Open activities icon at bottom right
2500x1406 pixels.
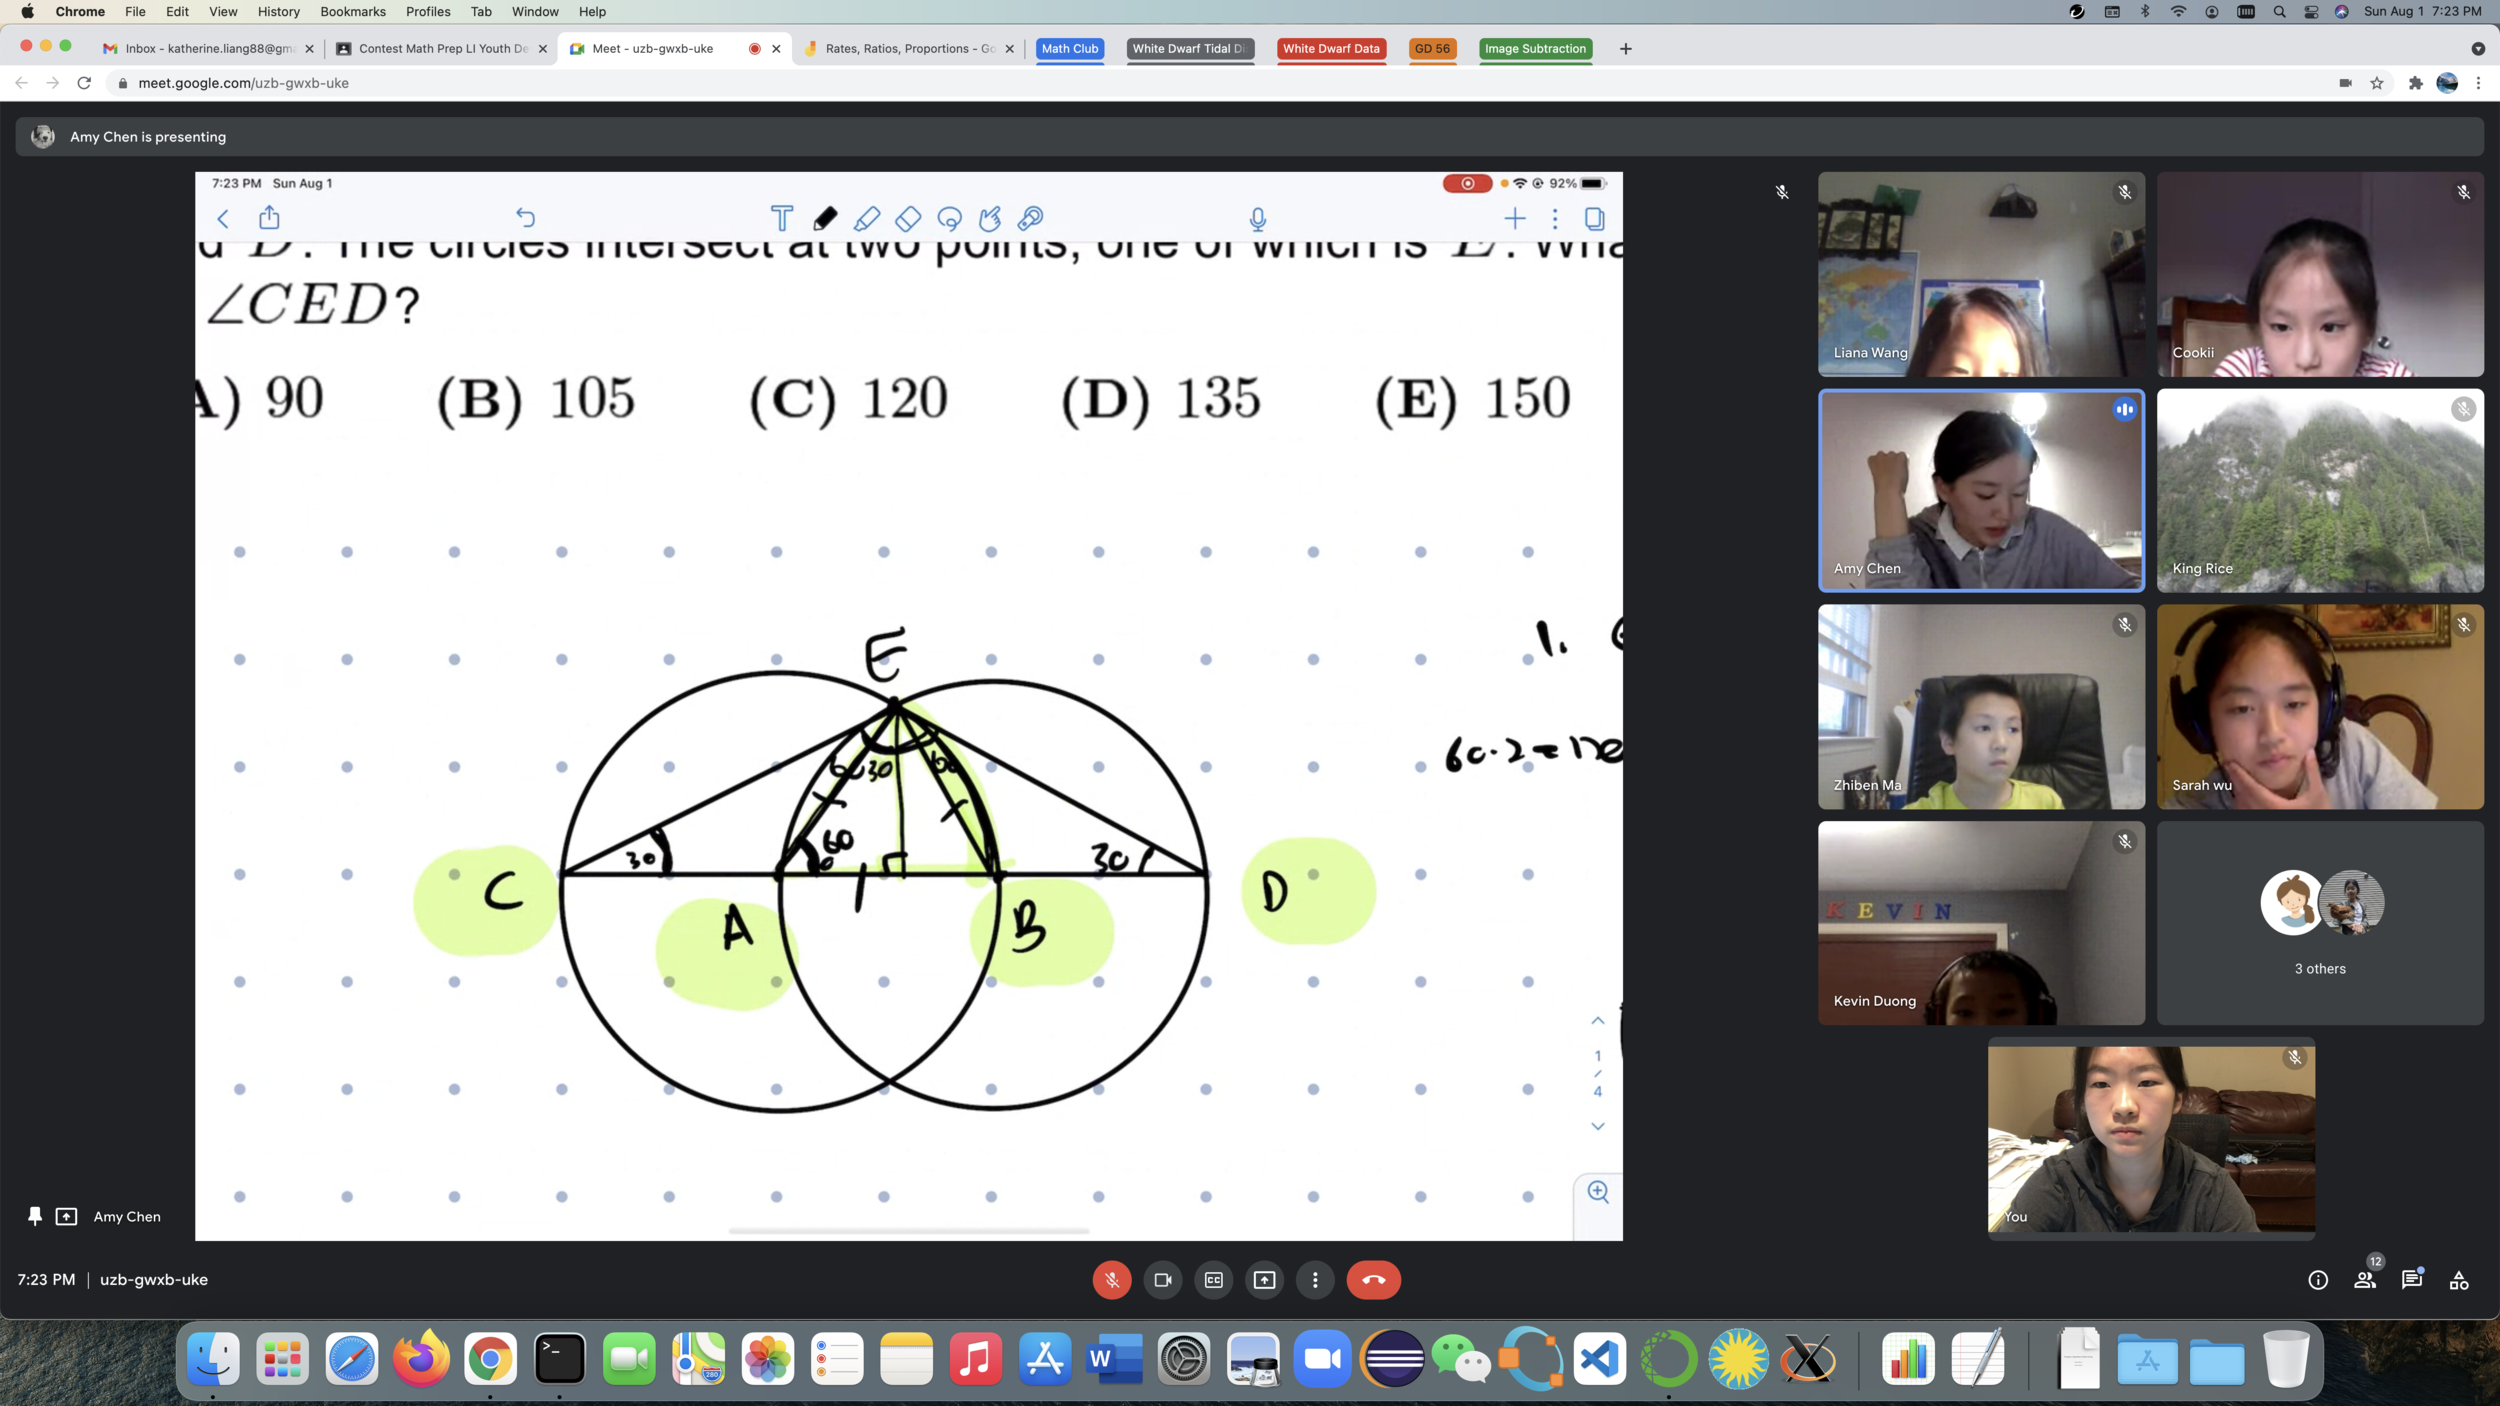(x=2459, y=1280)
